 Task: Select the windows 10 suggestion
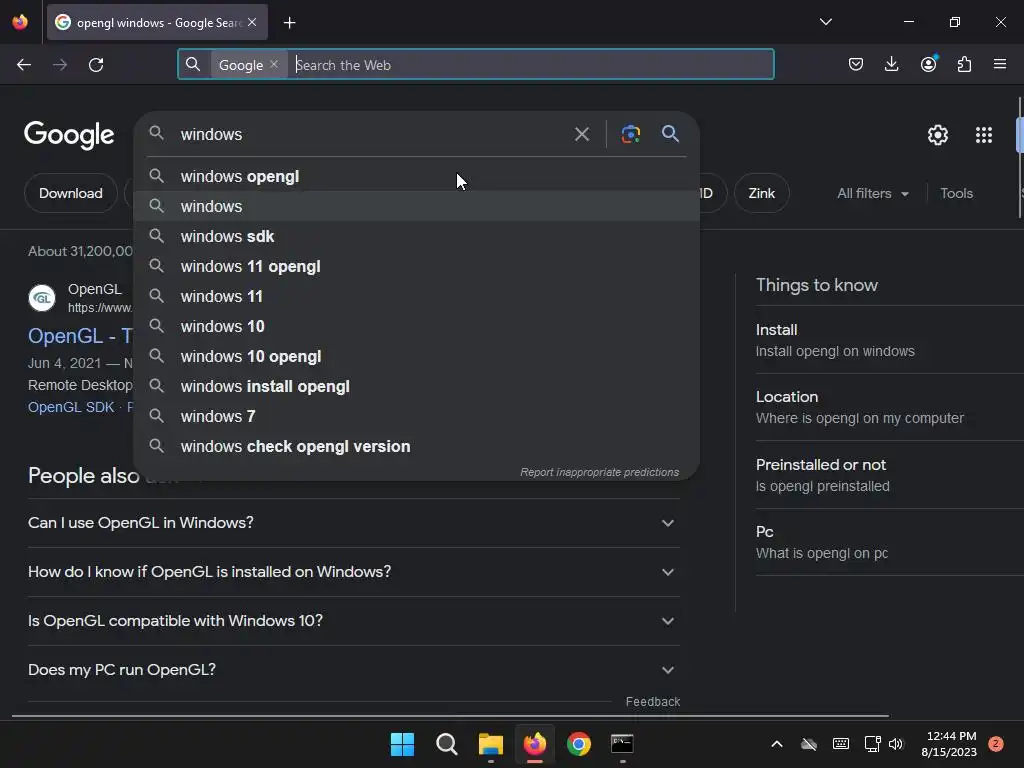tap(416, 327)
